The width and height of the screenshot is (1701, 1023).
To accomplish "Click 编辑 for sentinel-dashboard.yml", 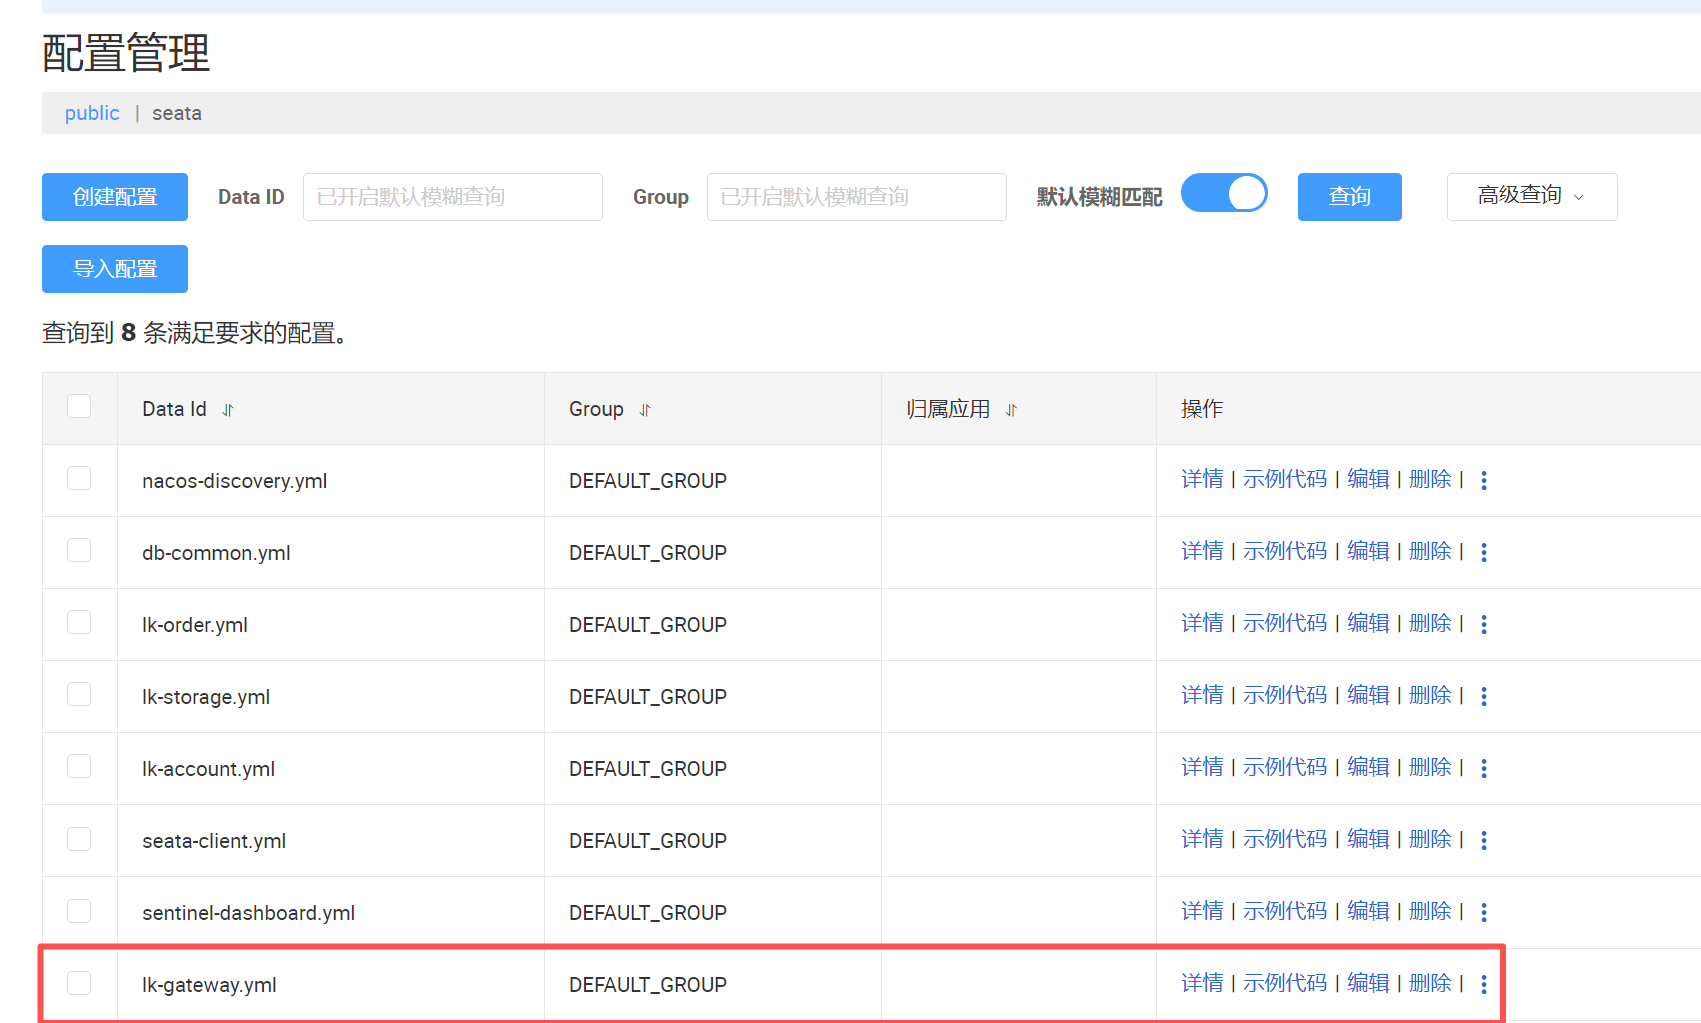I will 1368,911.
